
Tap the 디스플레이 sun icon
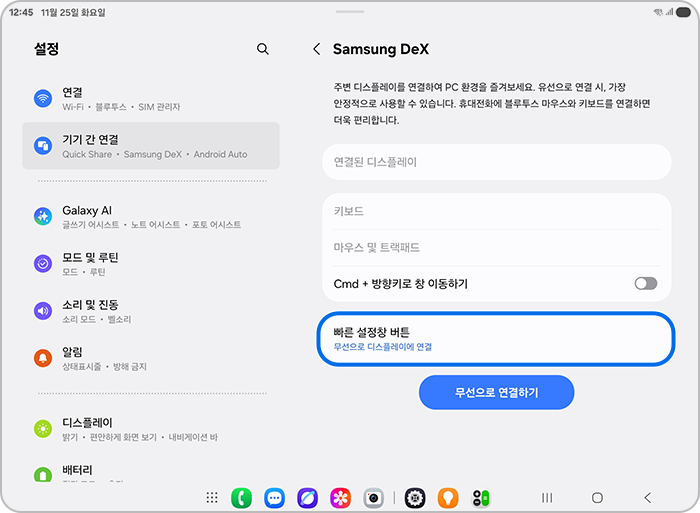43,429
